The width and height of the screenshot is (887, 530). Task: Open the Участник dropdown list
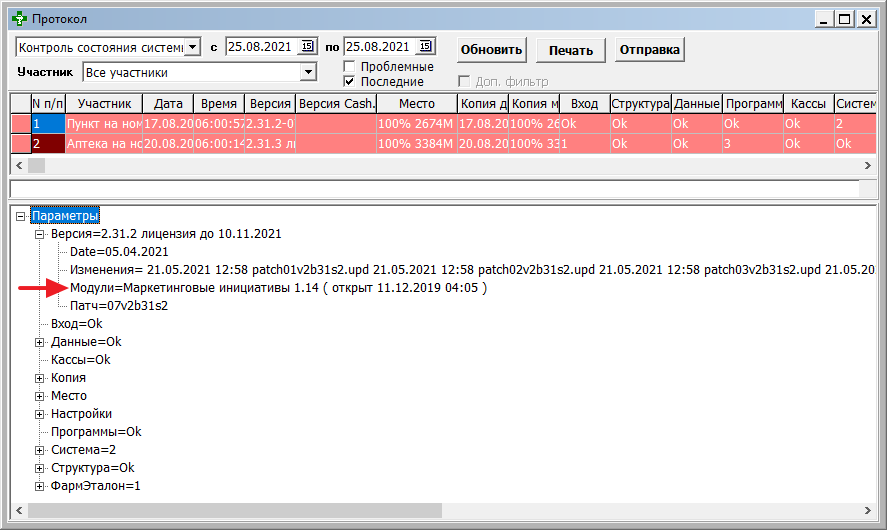pyautogui.click(x=308, y=73)
